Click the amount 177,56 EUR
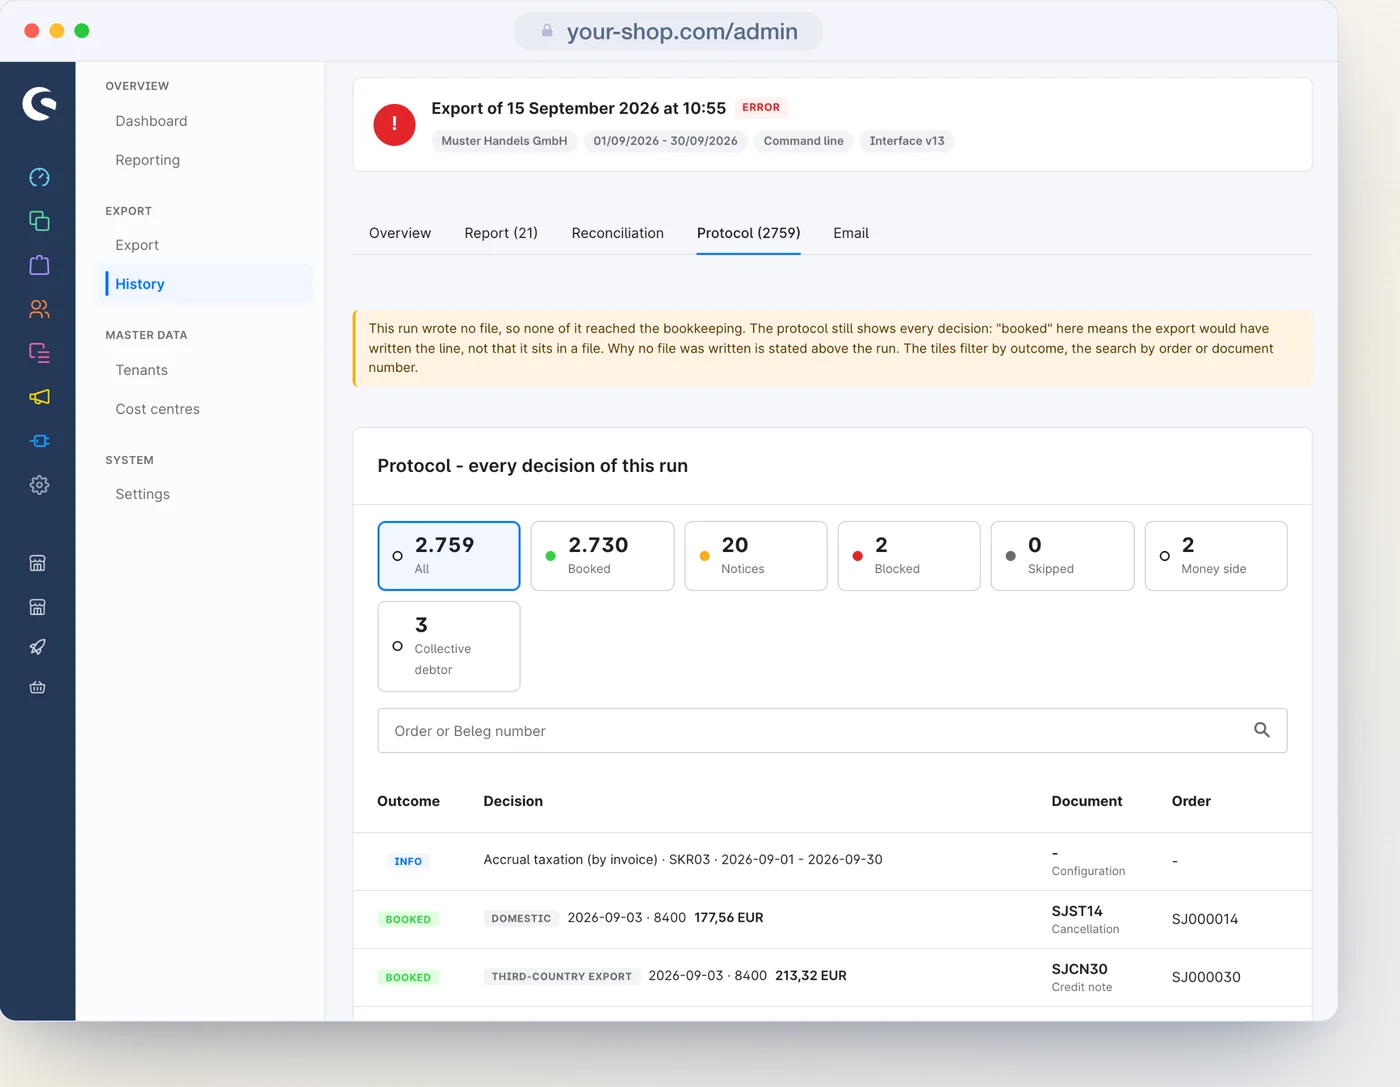This screenshot has height=1087, width=1400. (x=729, y=917)
